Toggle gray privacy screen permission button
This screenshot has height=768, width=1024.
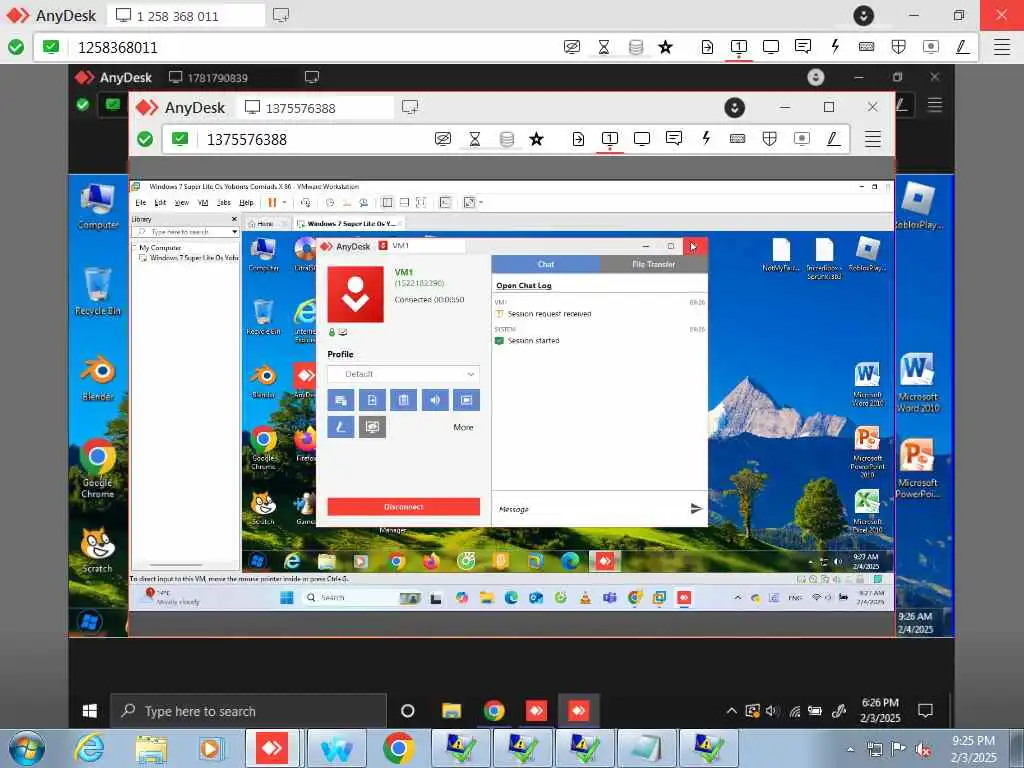click(x=372, y=427)
